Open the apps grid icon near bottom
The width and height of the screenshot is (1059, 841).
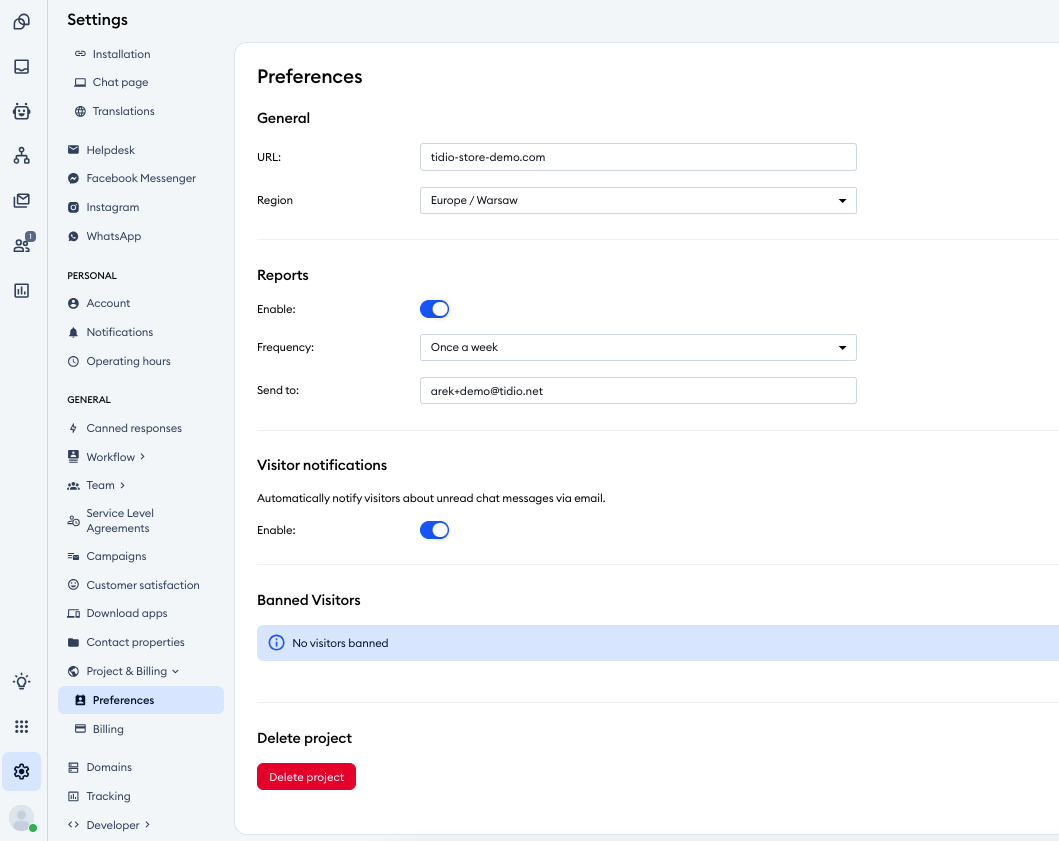click(21, 726)
